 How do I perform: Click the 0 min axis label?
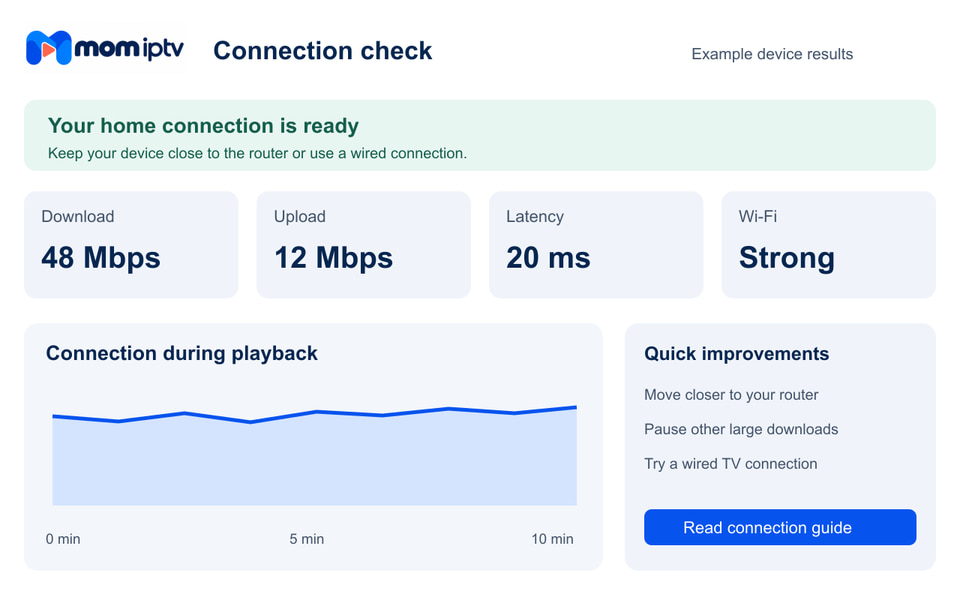click(63, 539)
